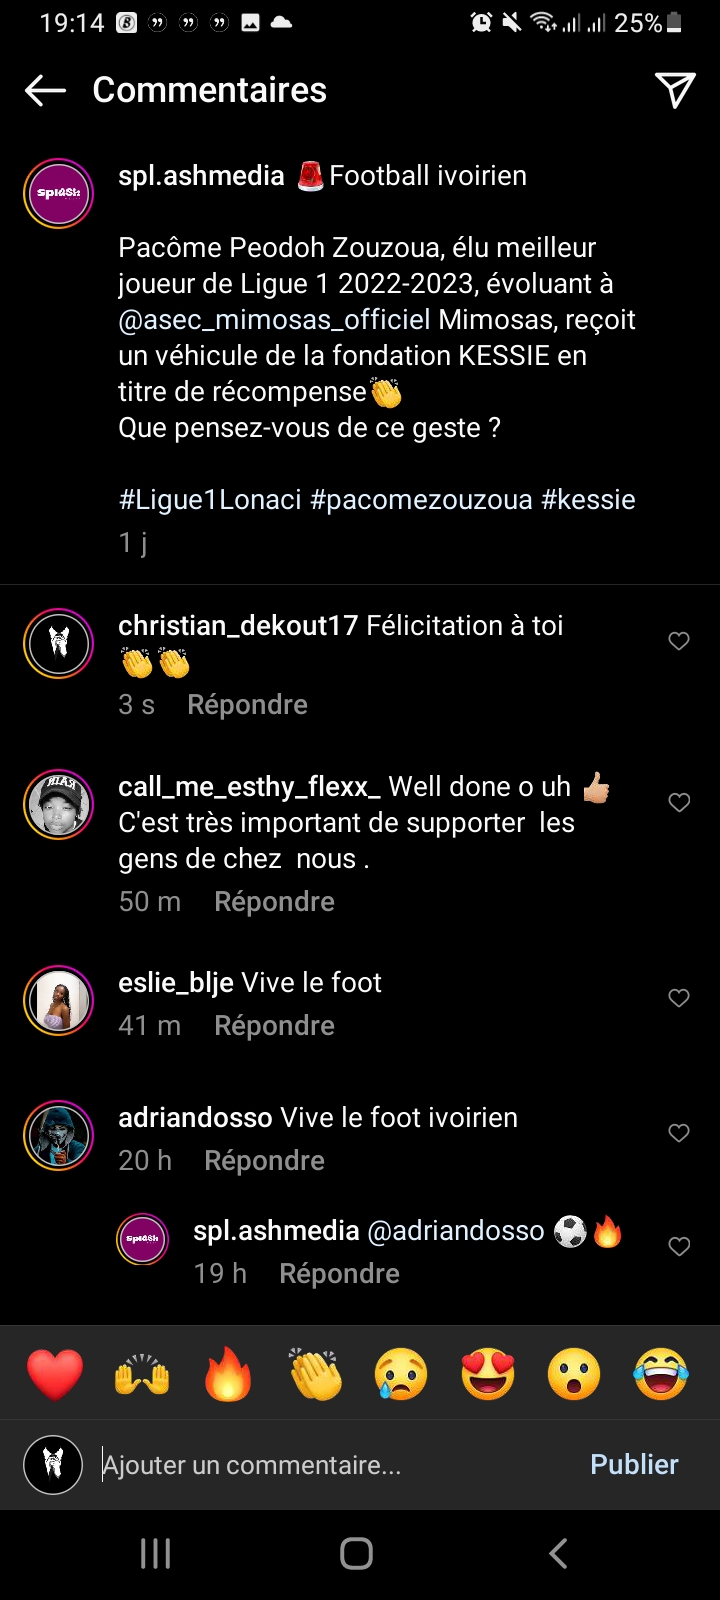Screen dimensions: 720x1600
Task: Insert the raised hands quick emoji
Action: [x=142, y=1373]
